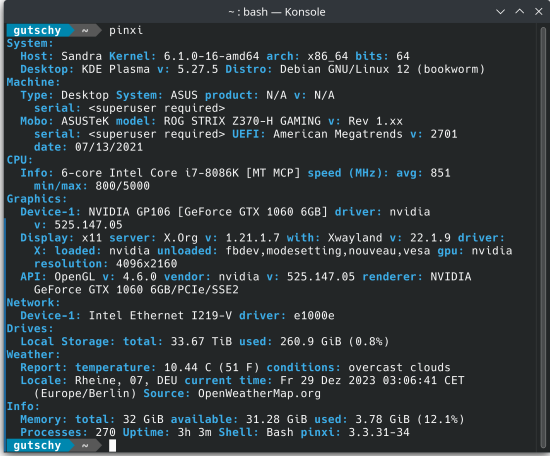
Task: Click the Konsole window title text
Action: (277, 12)
